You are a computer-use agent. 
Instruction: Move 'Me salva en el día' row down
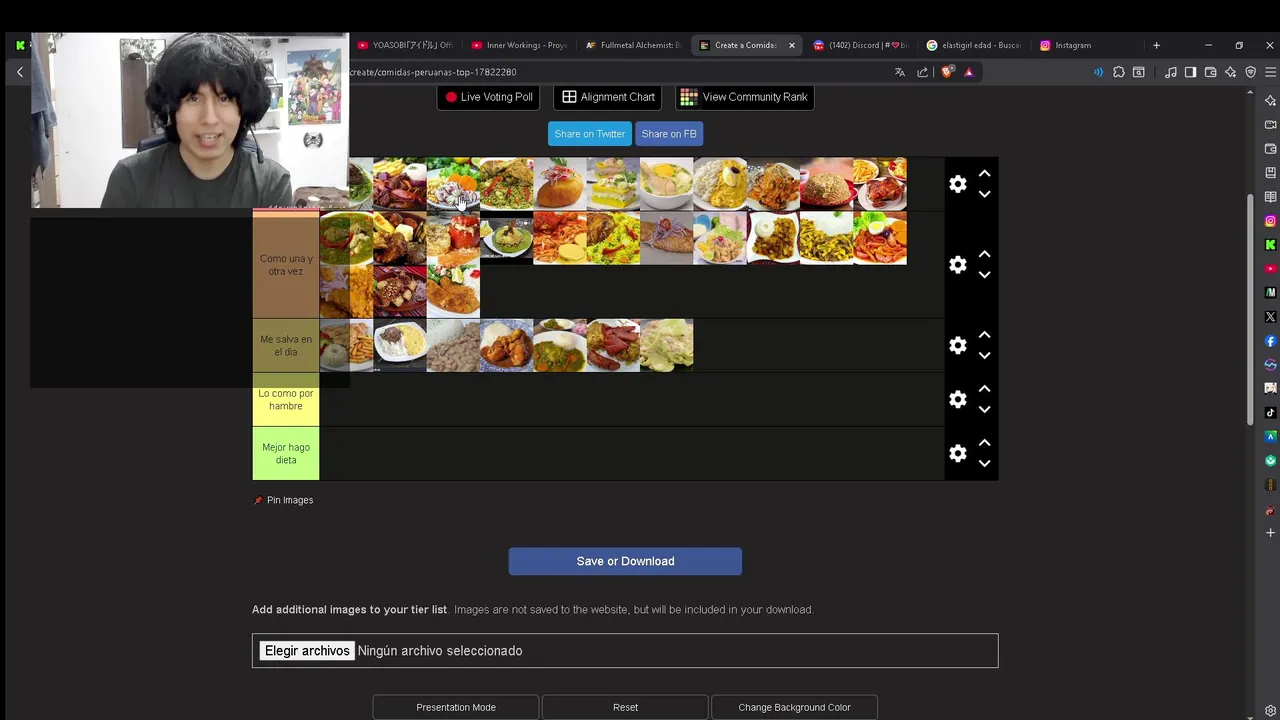pyautogui.click(x=984, y=356)
